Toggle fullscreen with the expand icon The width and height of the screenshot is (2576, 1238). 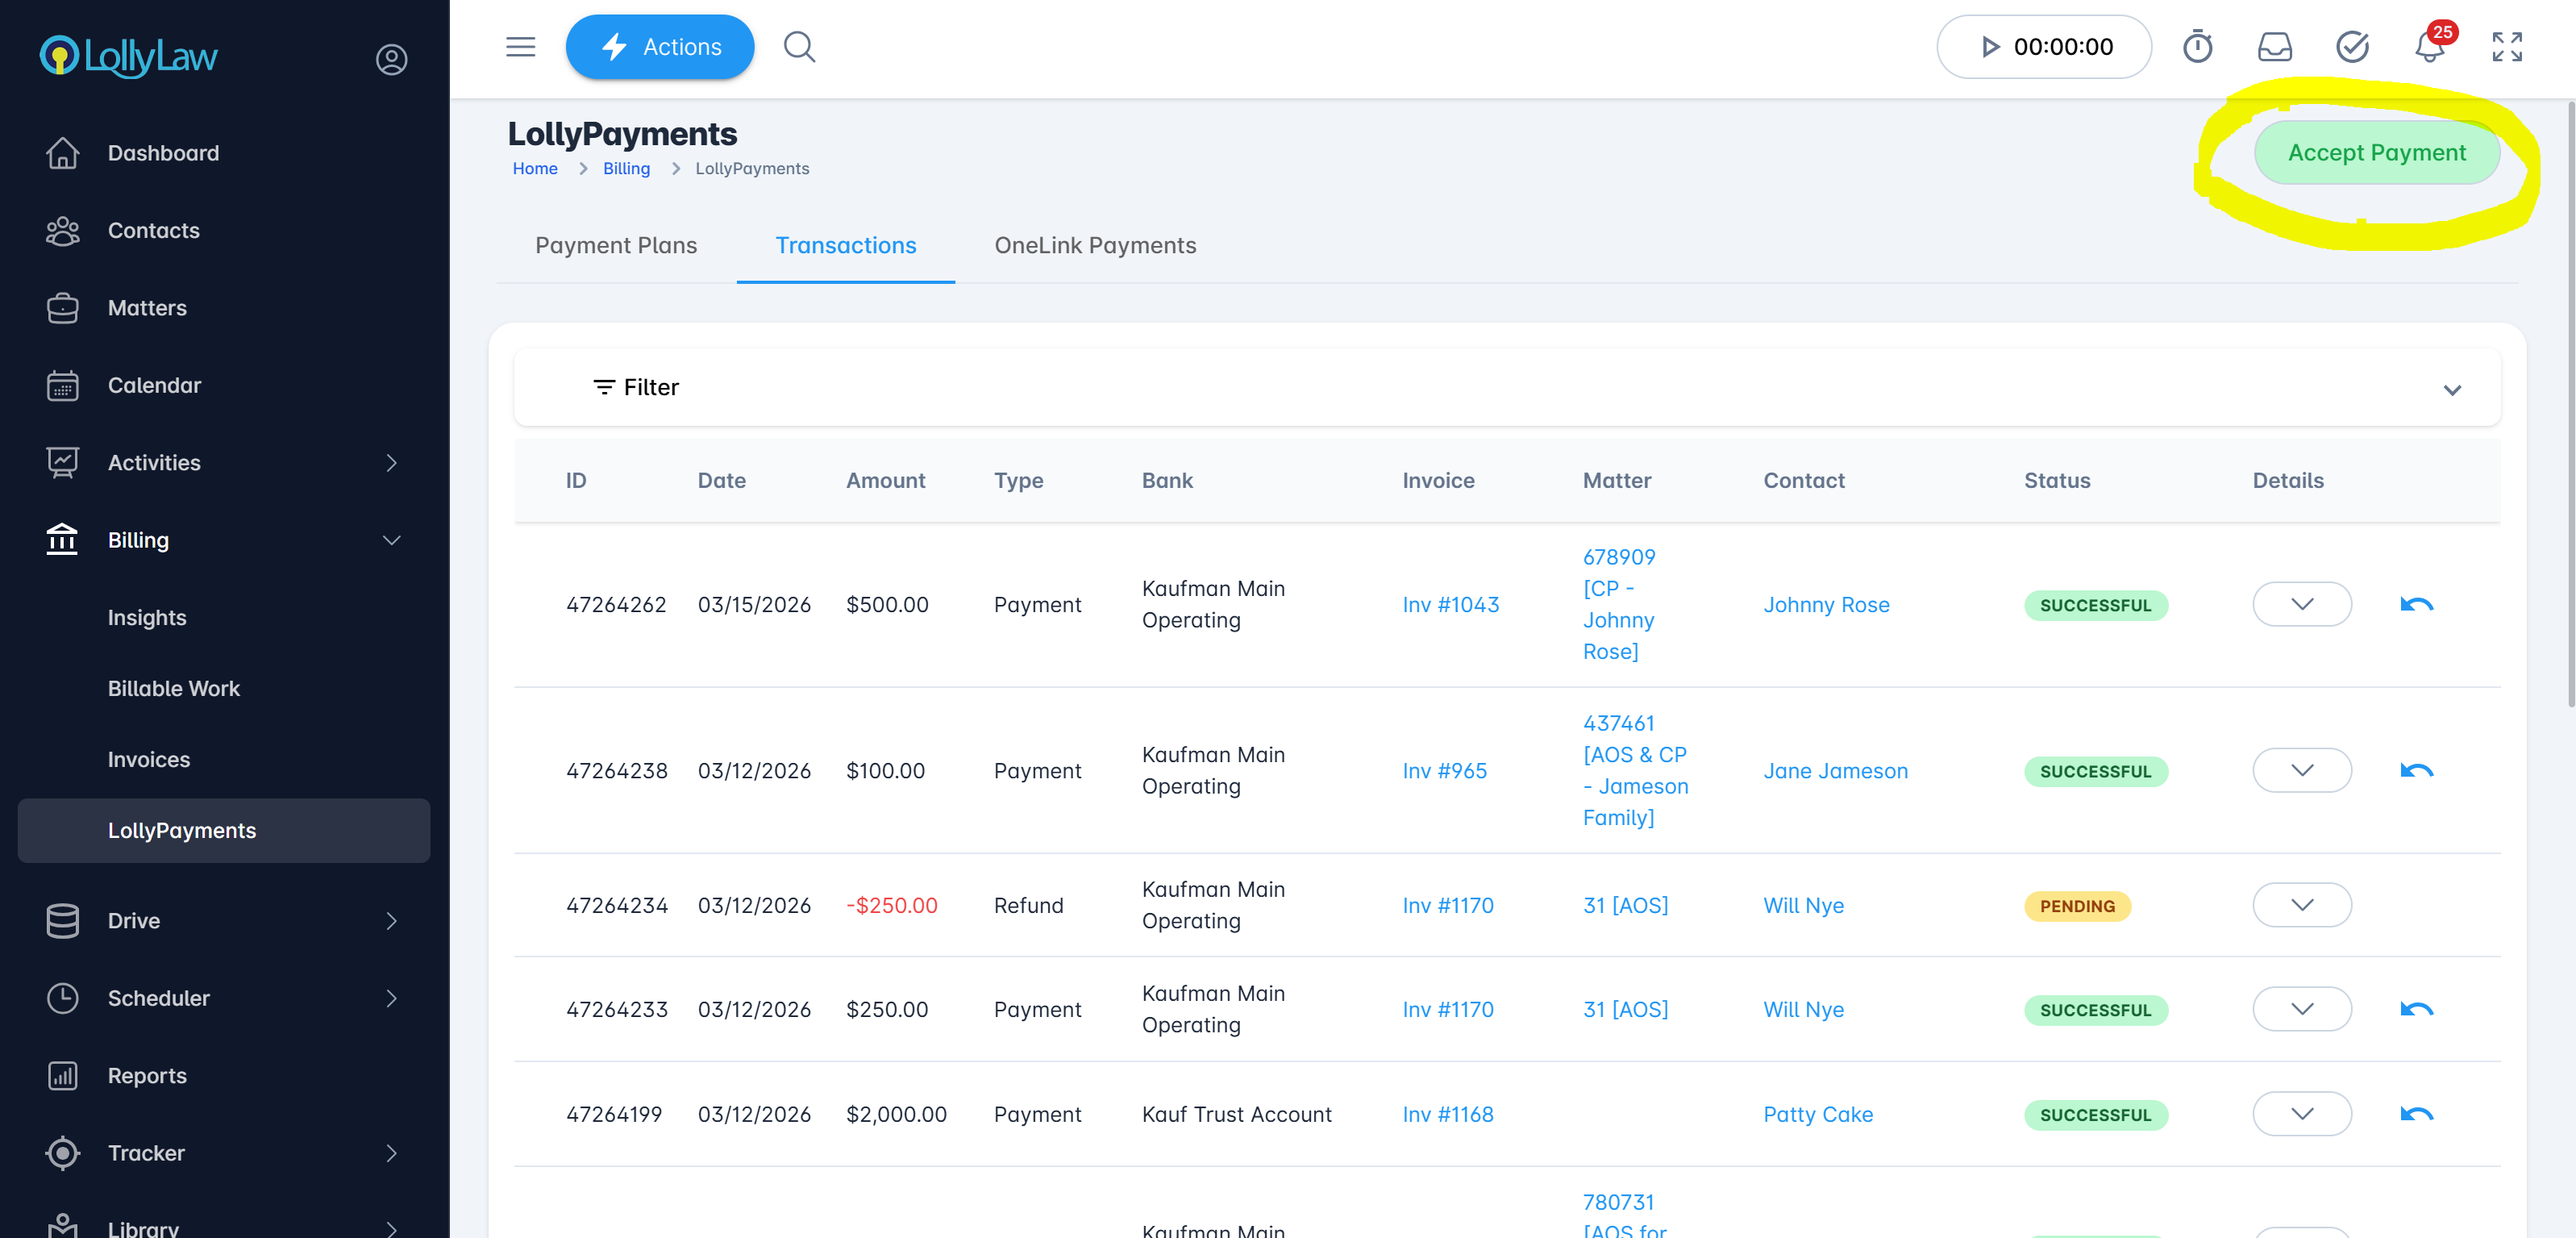pyautogui.click(x=2507, y=47)
